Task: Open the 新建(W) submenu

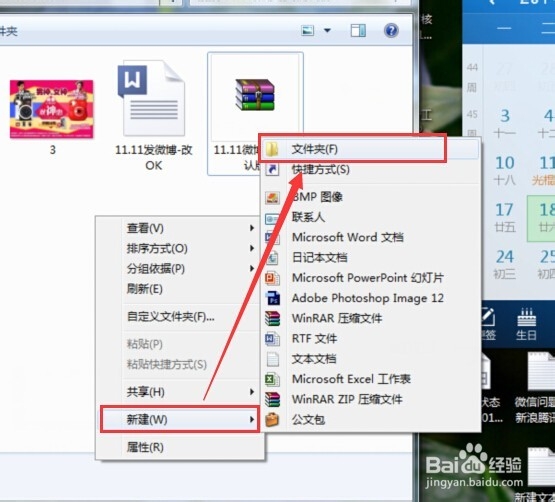Action: tap(180, 420)
